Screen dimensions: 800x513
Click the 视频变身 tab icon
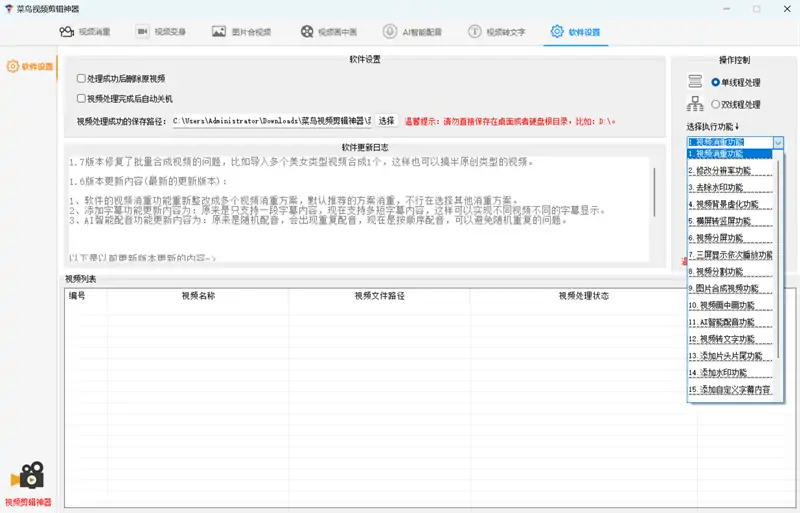coord(143,32)
